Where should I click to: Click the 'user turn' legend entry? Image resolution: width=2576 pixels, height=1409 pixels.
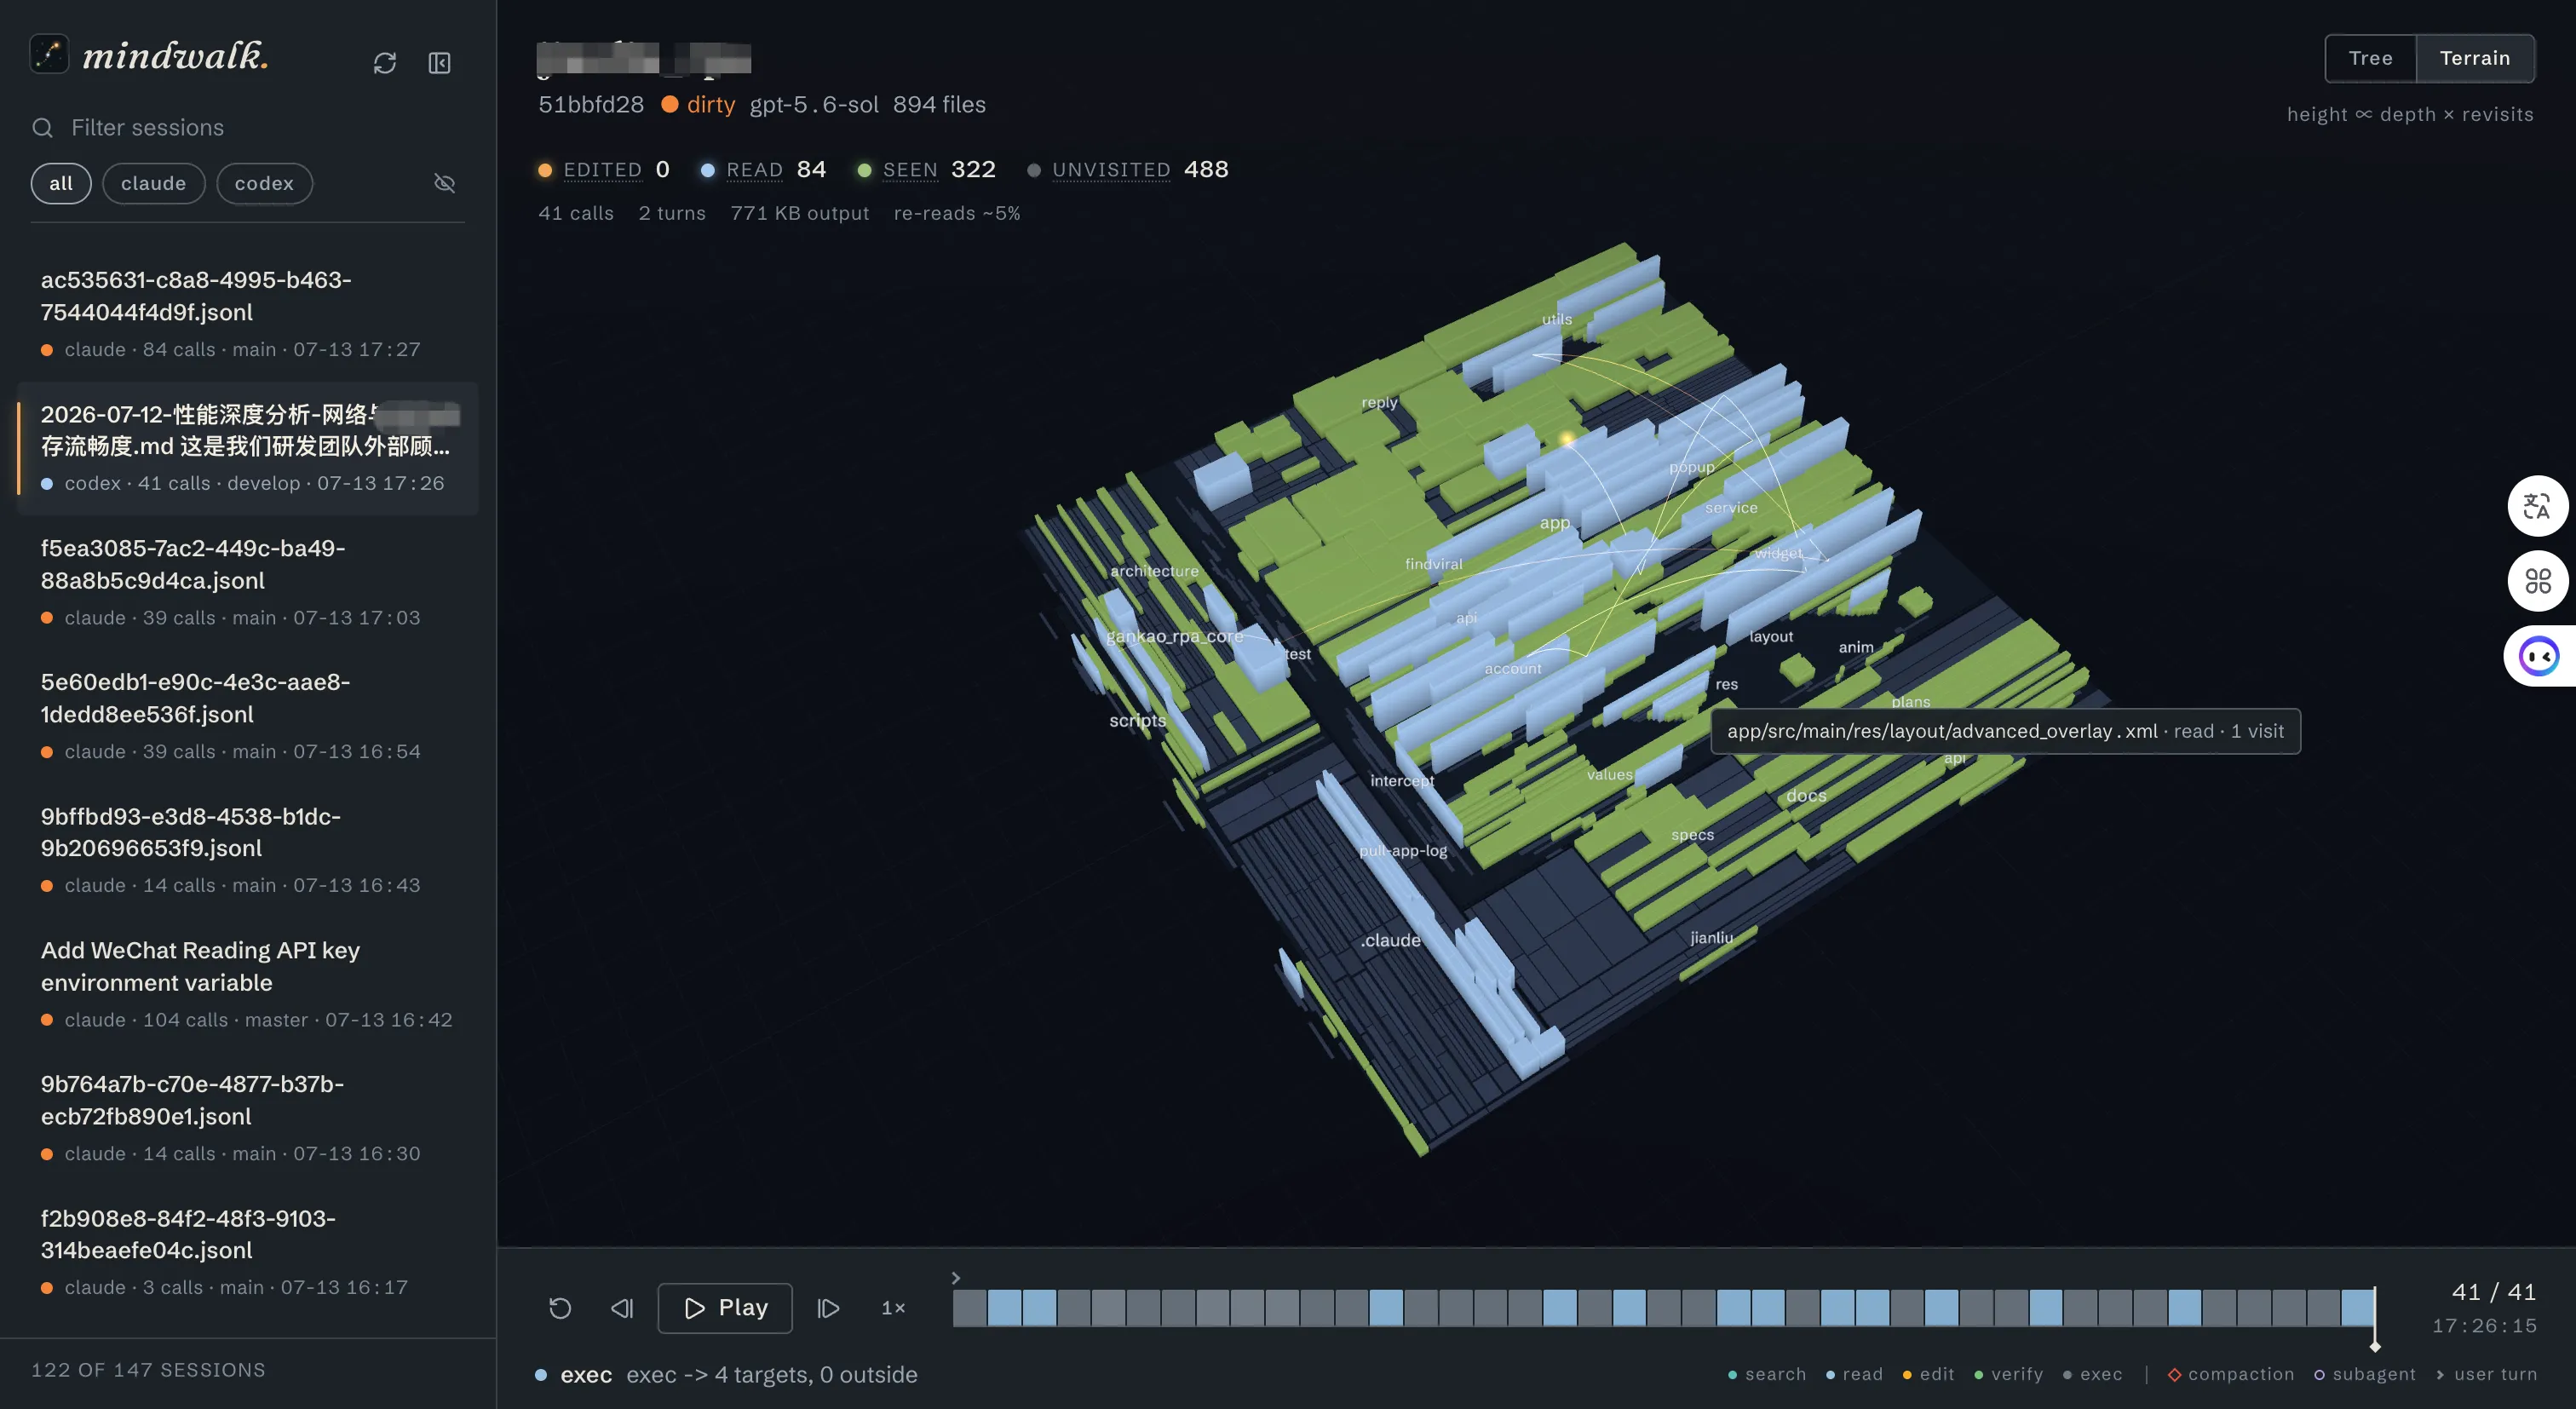[2487, 1374]
